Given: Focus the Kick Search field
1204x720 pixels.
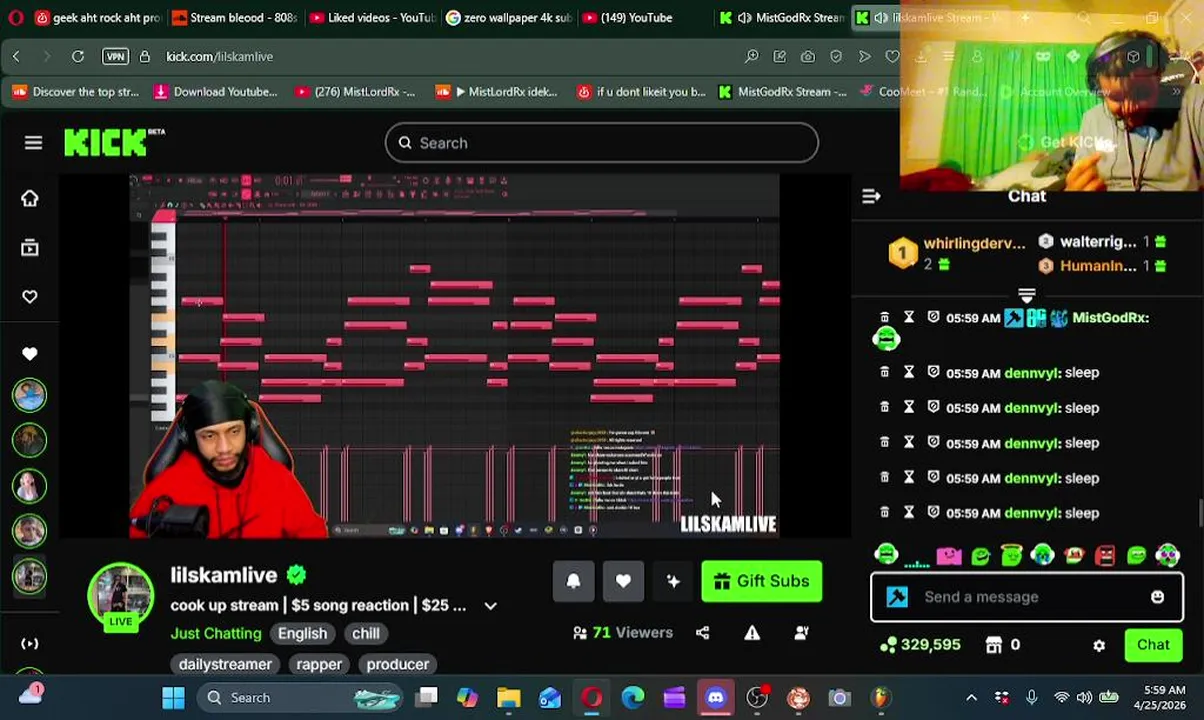Looking at the screenshot, I should [x=601, y=143].
